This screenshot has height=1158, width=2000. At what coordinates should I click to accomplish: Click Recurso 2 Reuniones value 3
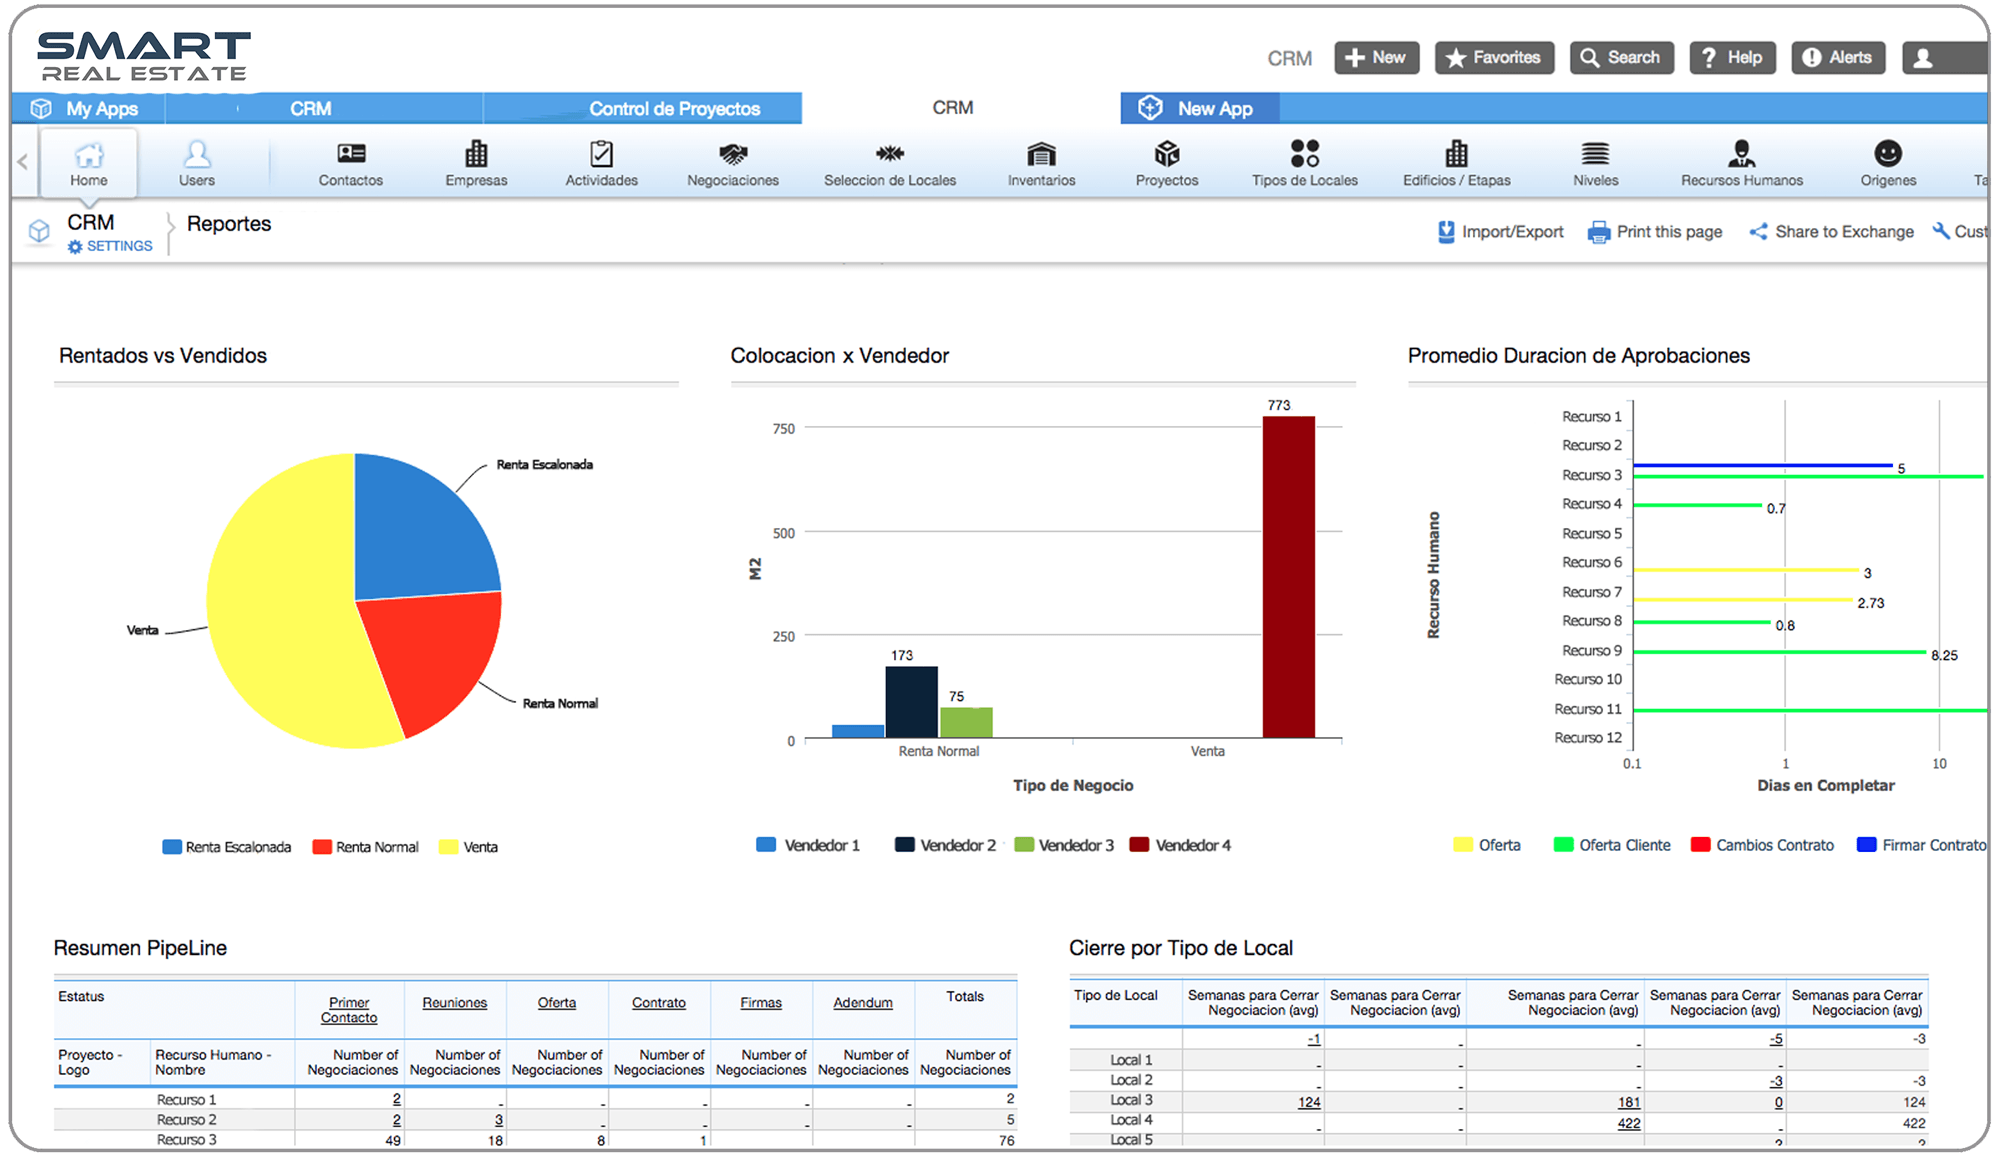pyautogui.click(x=498, y=1120)
